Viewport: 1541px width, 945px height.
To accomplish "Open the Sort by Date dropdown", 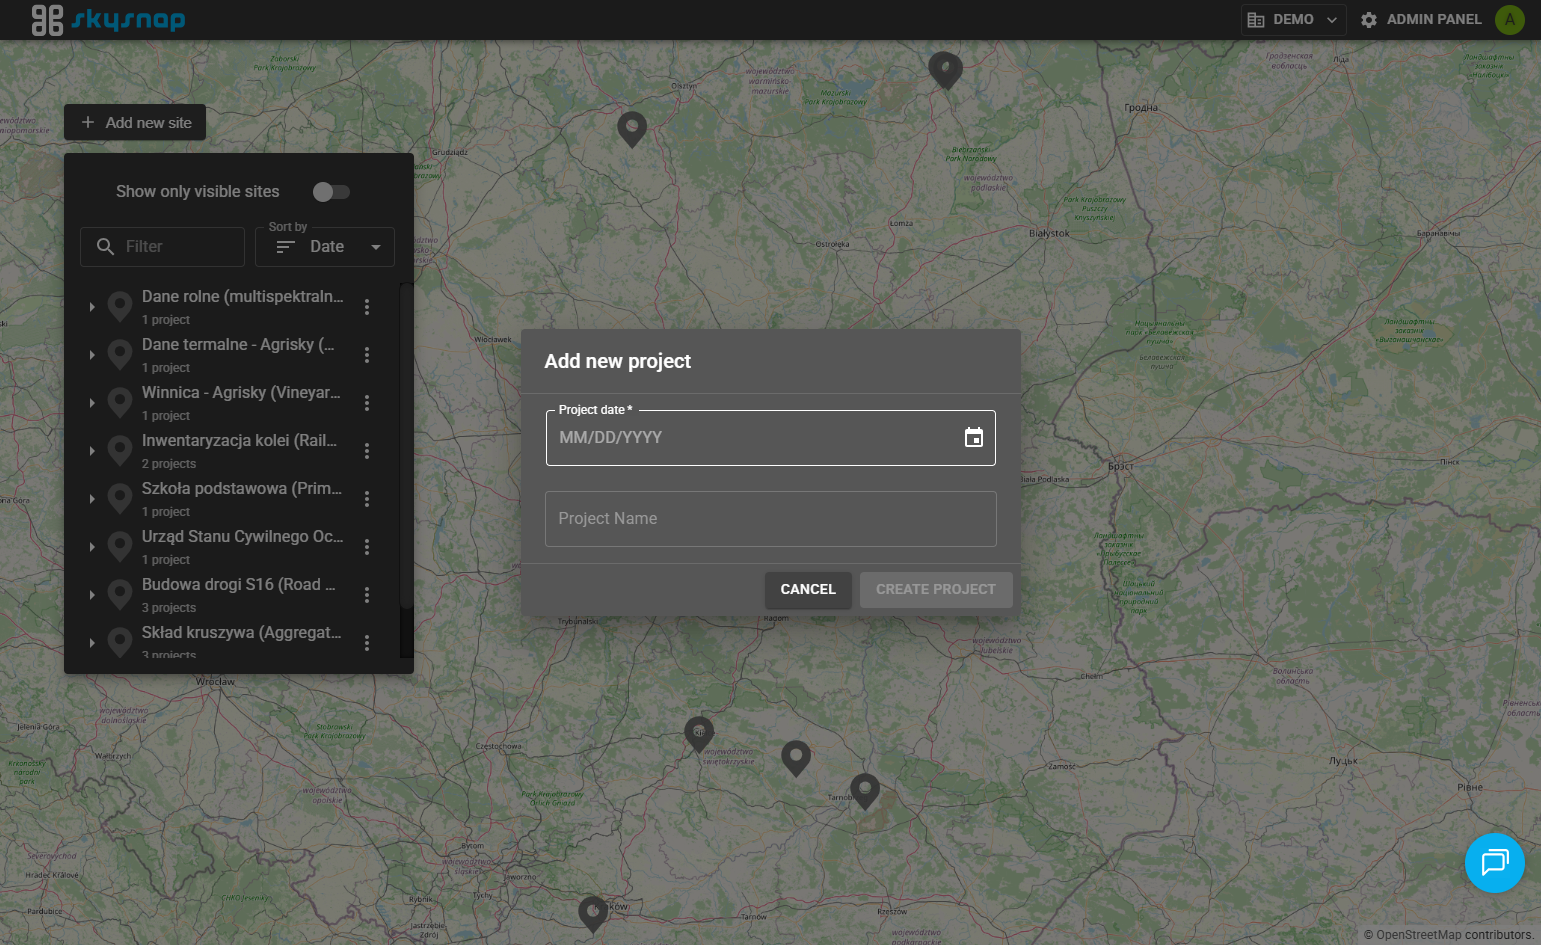I will tap(325, 247).
